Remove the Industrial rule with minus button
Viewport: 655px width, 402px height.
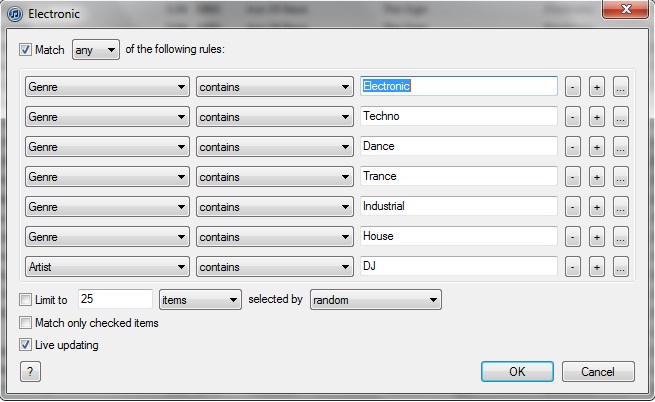(x=573, y=207)
